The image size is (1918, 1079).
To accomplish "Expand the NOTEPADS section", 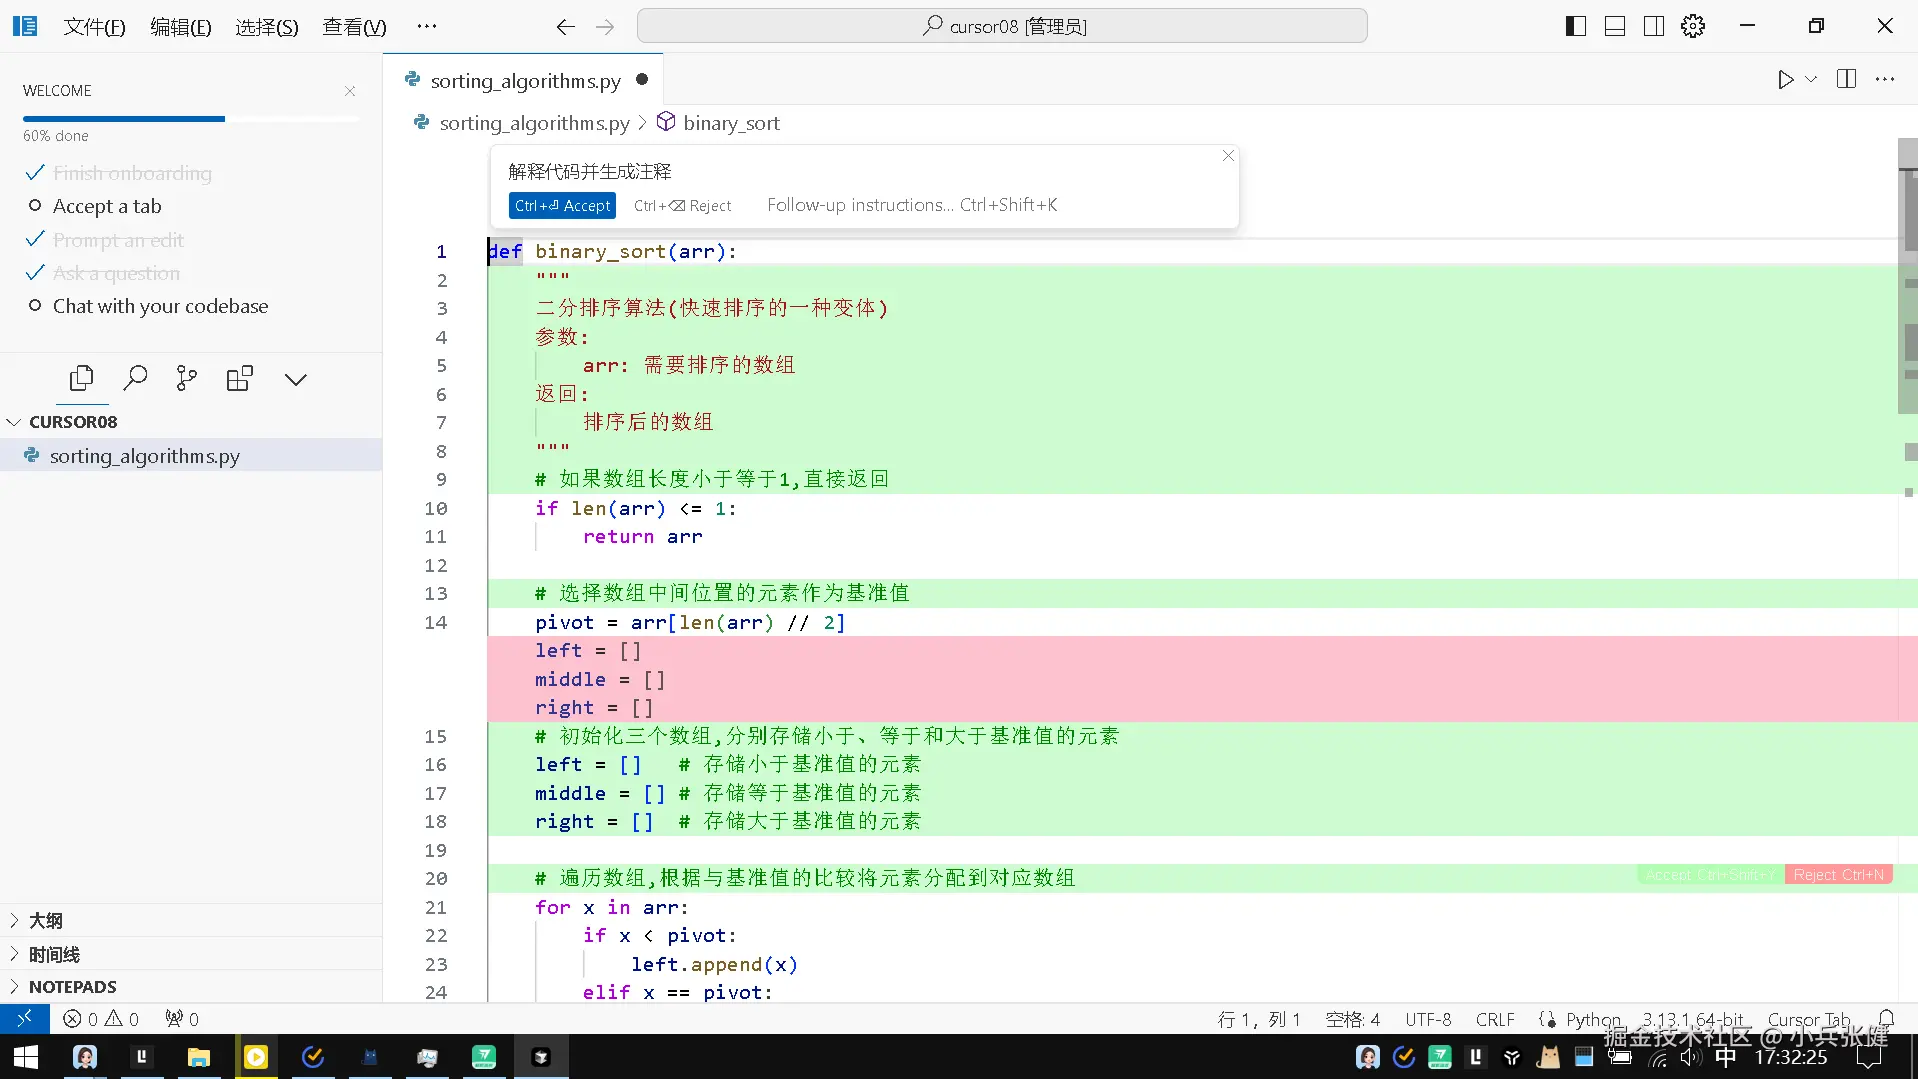I will 191,986.
